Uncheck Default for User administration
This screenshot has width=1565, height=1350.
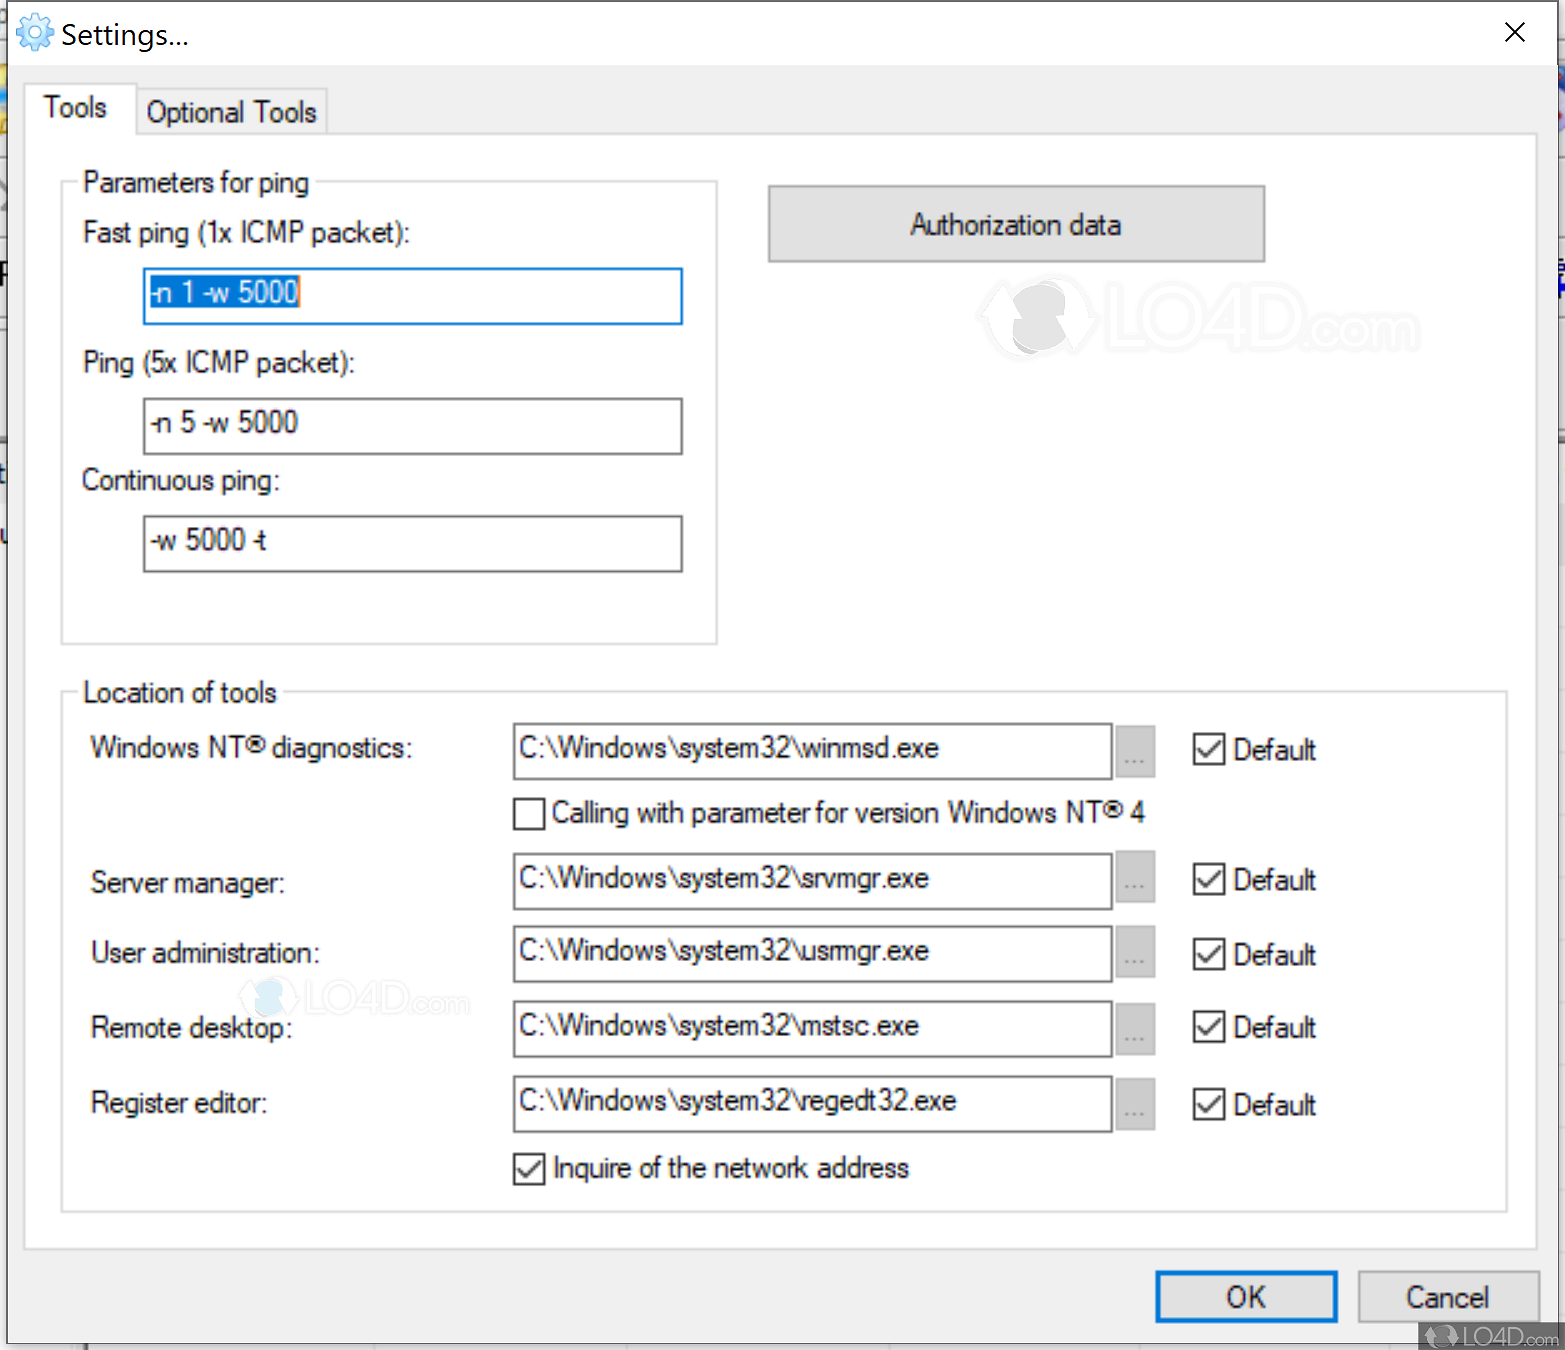(1208, 953)
